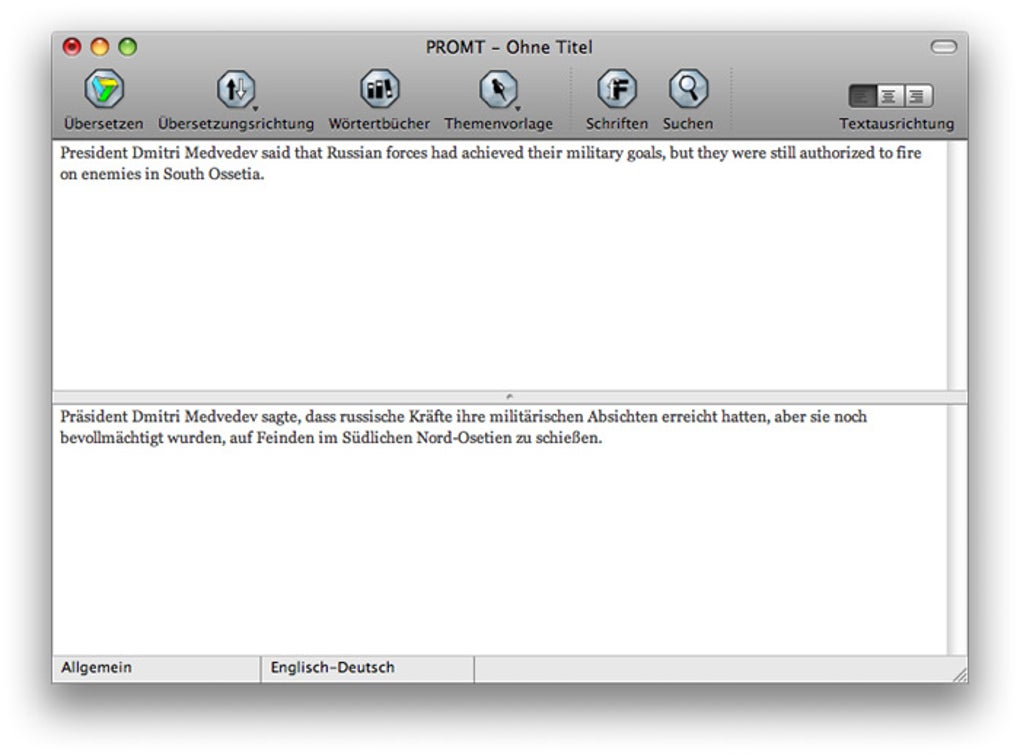The image size is (1020, 755).
Task: Click the yellow minimize window button
Action: coord(100,47)
